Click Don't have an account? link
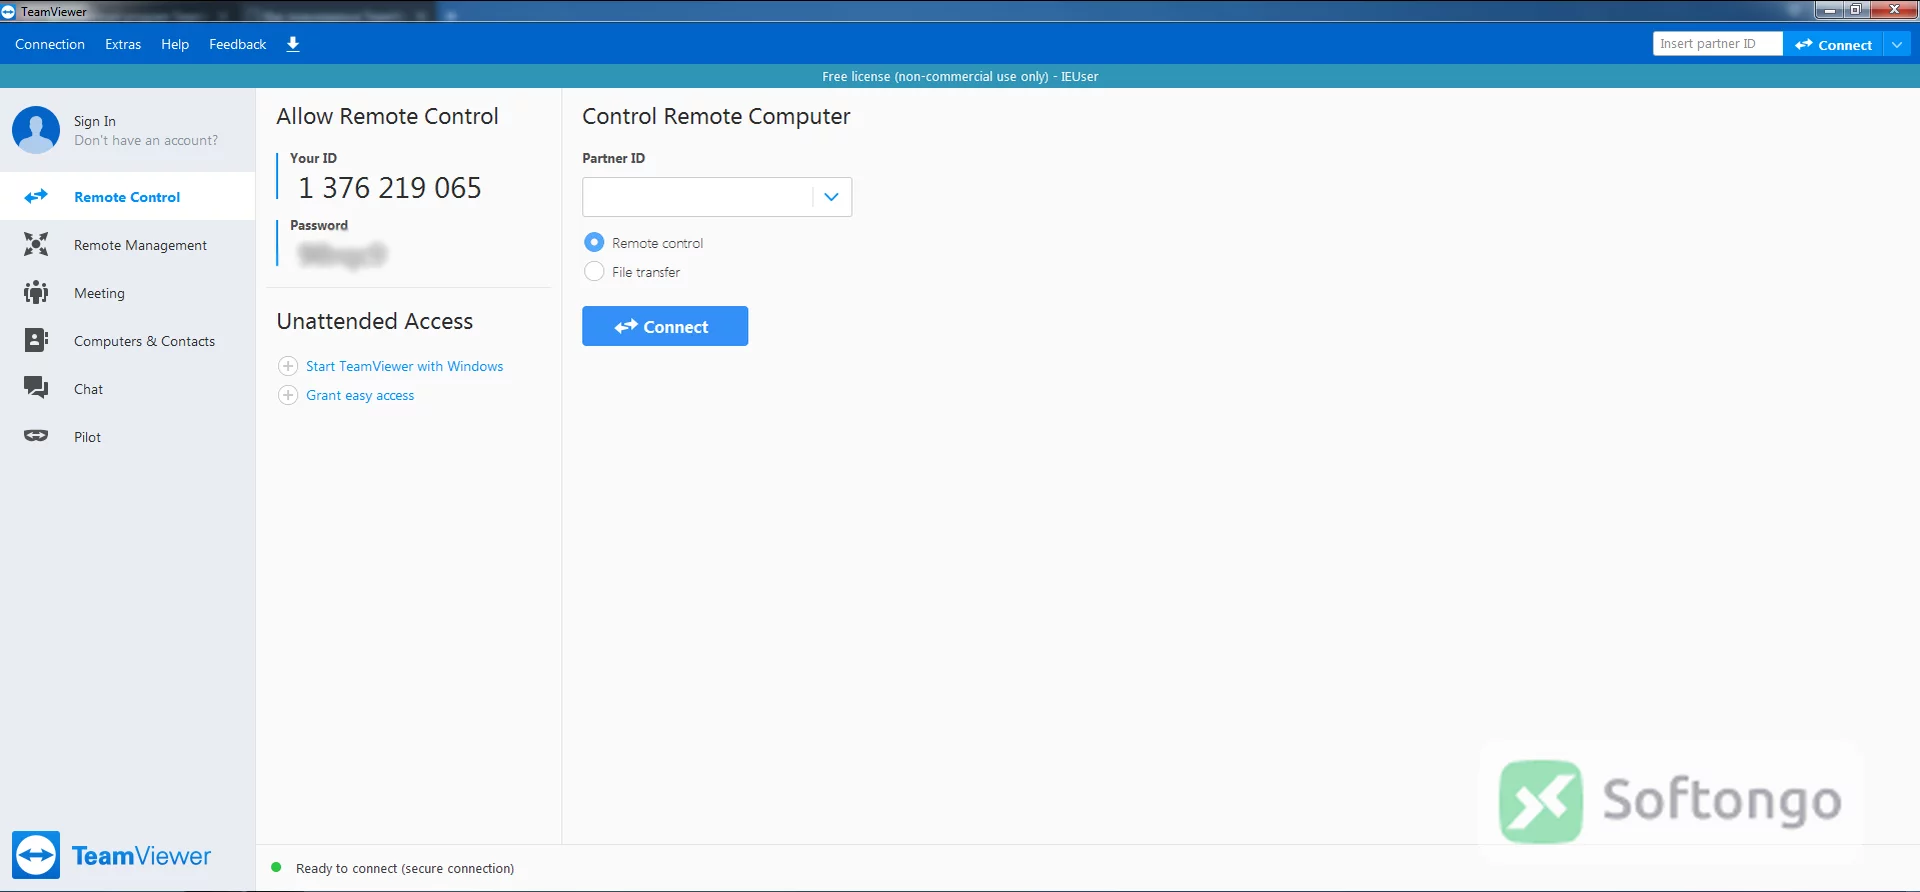Image resolution: width=1920 pixels, height=892 pixels. tap(146, 140)
